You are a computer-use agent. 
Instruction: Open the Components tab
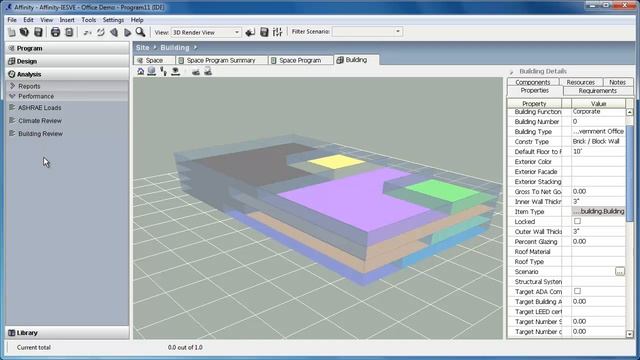click(533, 82)
